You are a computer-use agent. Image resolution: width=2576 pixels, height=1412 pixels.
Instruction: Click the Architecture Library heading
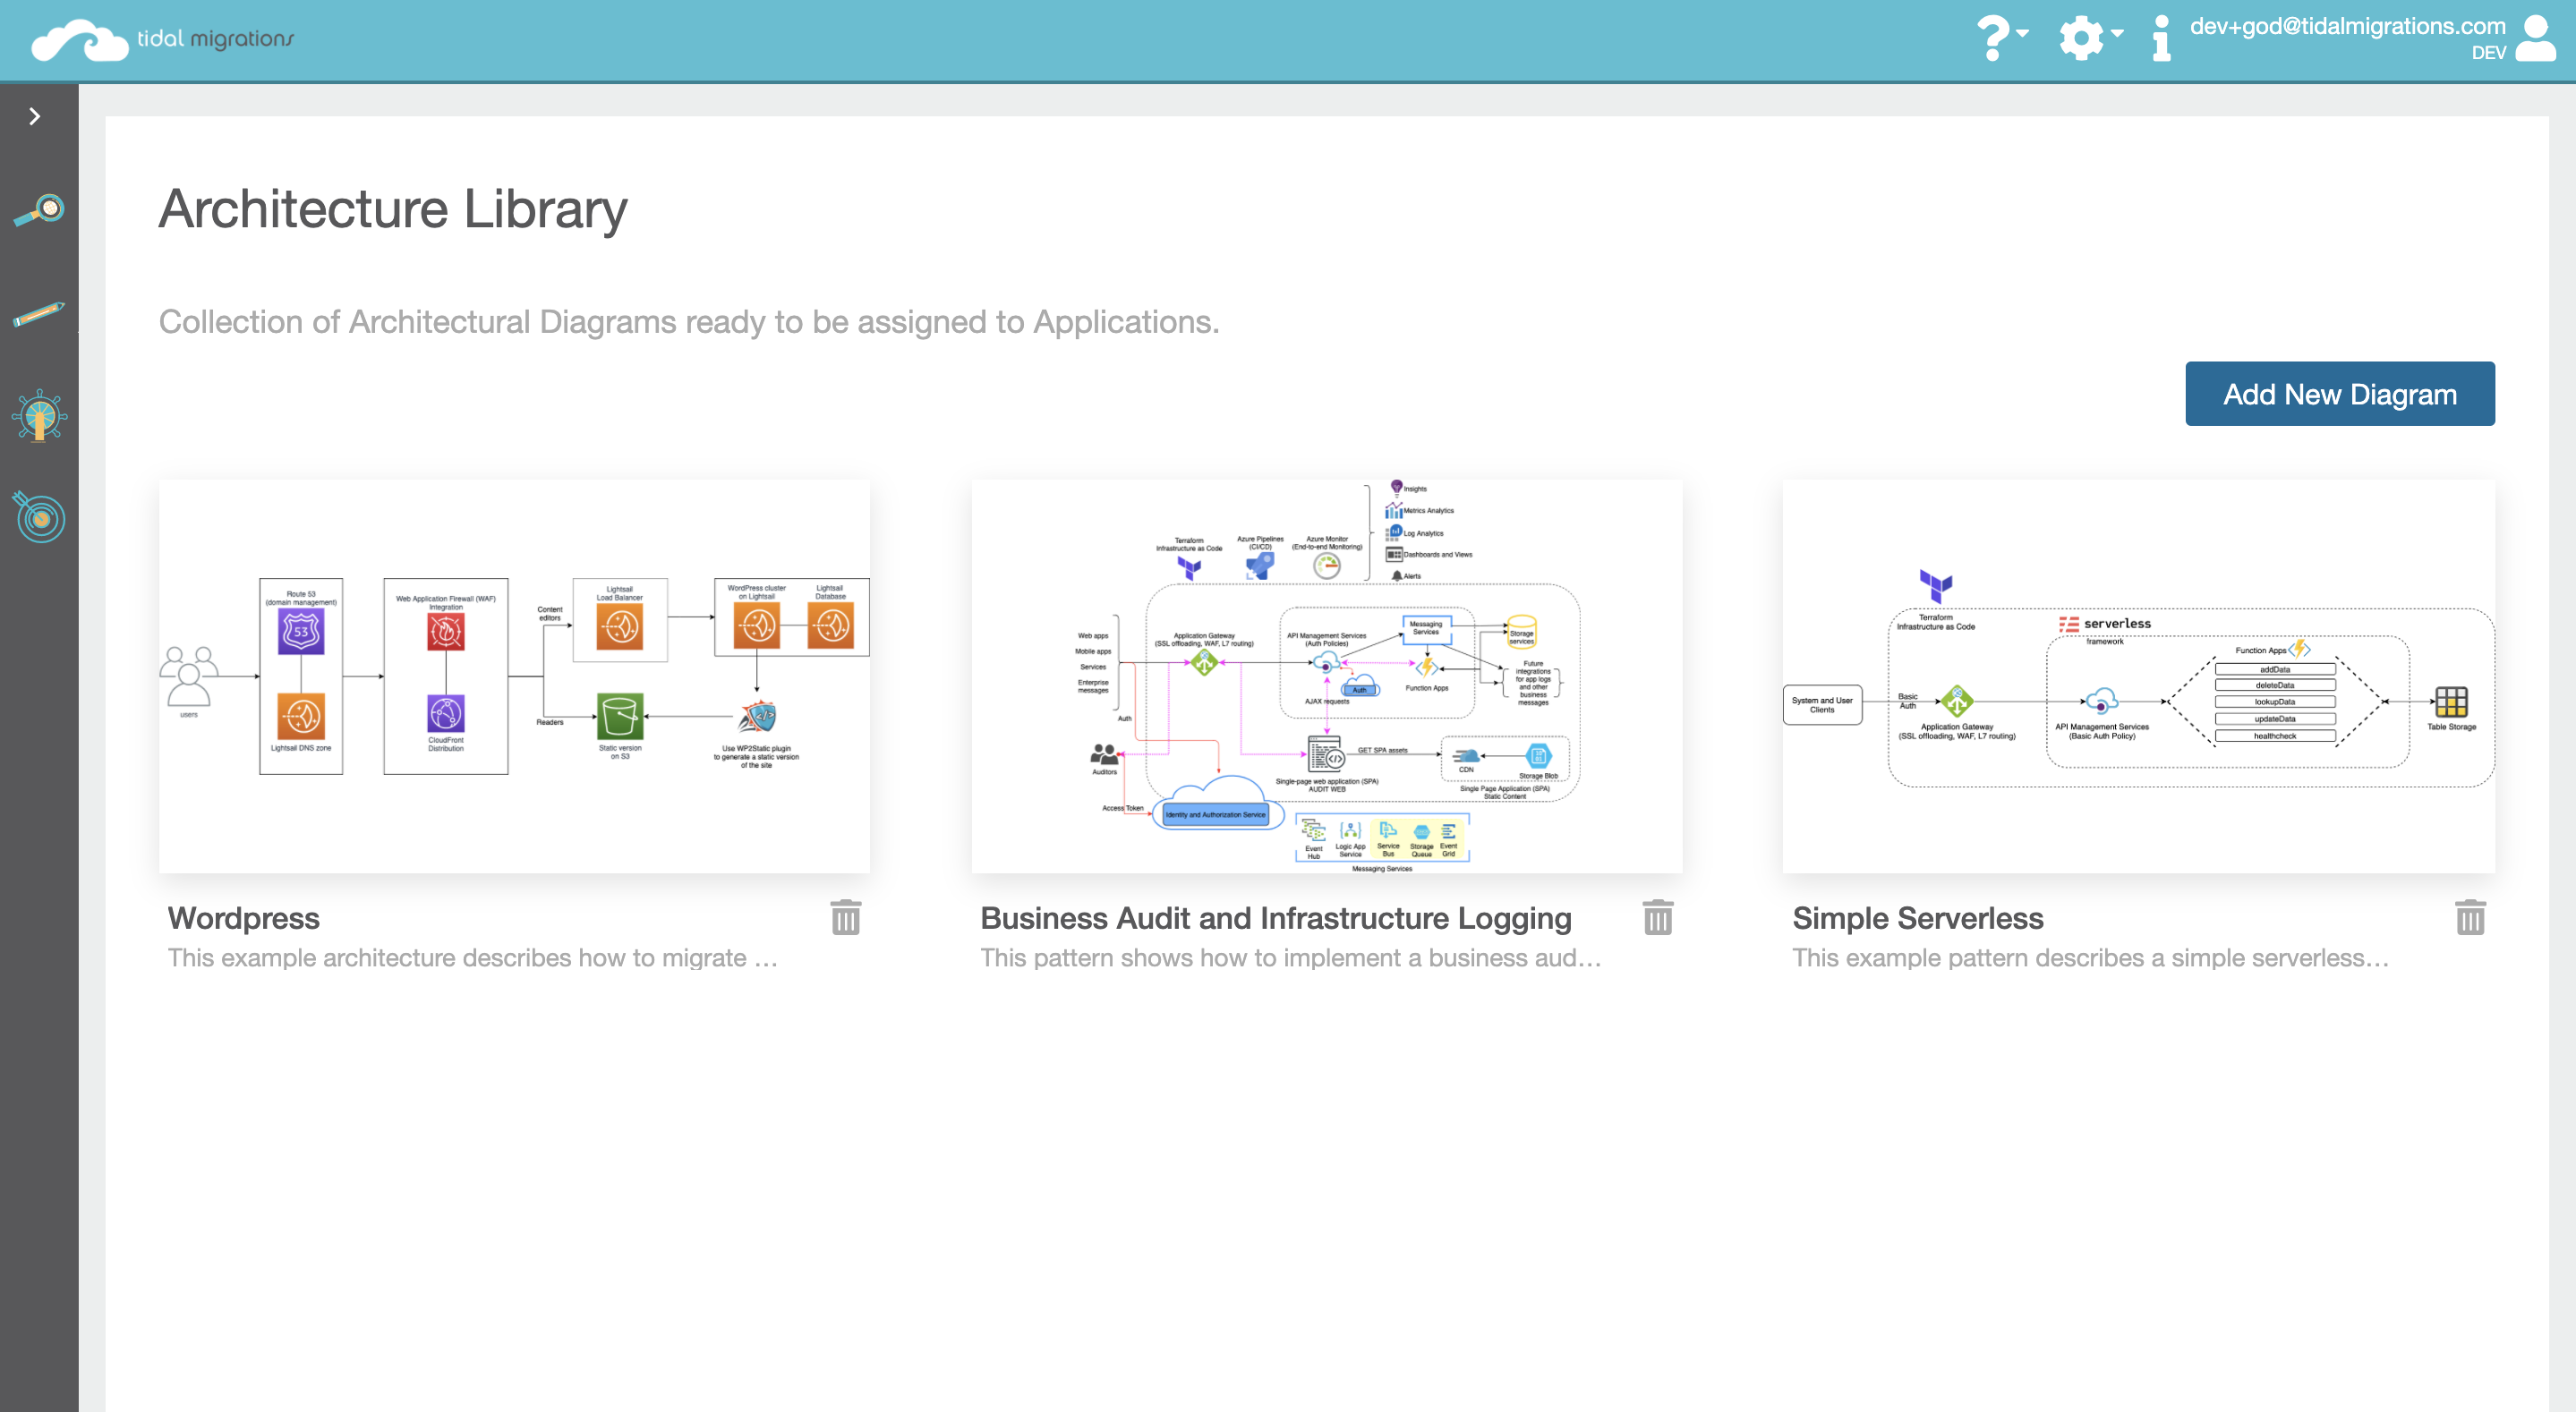pyautogui.click(x=393, y=209)
